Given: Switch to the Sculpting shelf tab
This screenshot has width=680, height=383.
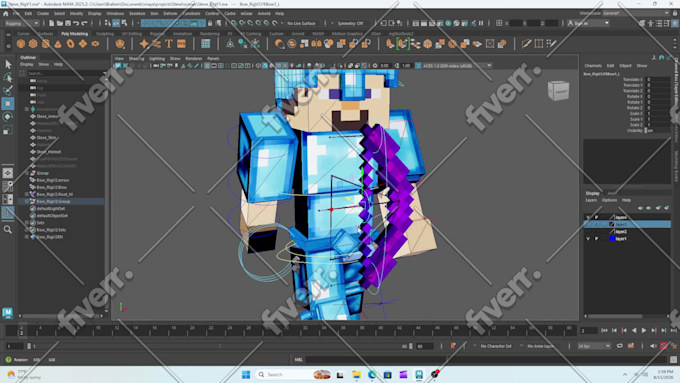Looking at the screenshot, I should [105, 34].
